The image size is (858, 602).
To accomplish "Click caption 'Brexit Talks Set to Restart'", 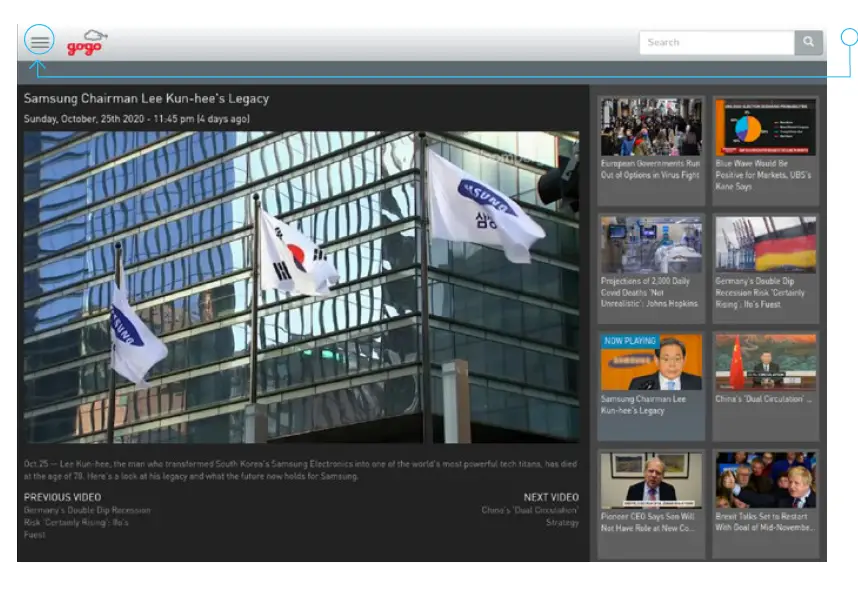I will pyautogui.click(x=765, y=522).
